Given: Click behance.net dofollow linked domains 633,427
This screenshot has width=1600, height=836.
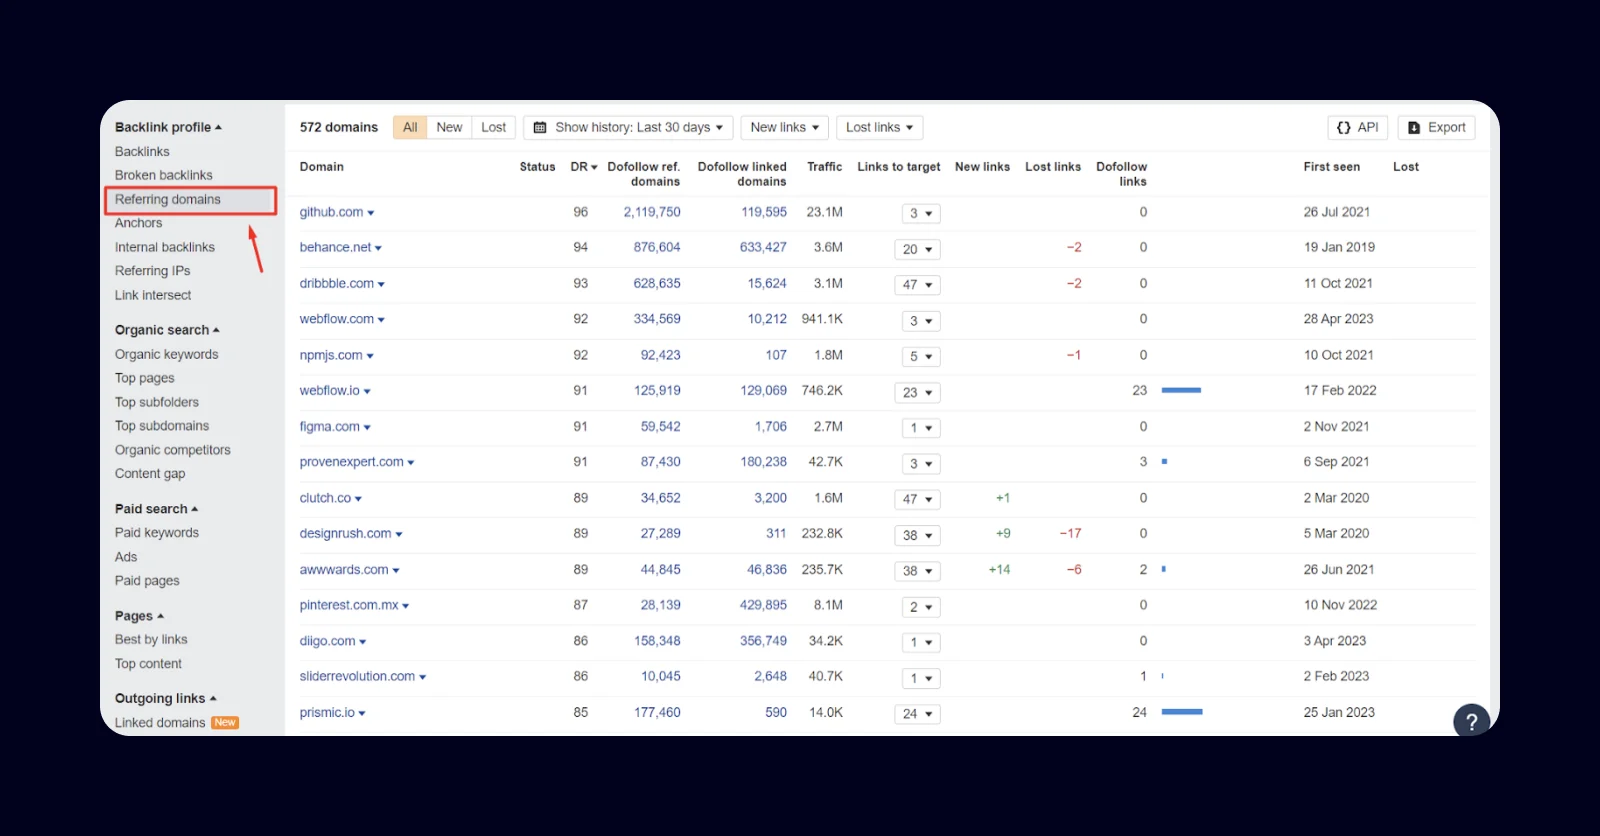Looking at the screenshot, I should point(763,247).
